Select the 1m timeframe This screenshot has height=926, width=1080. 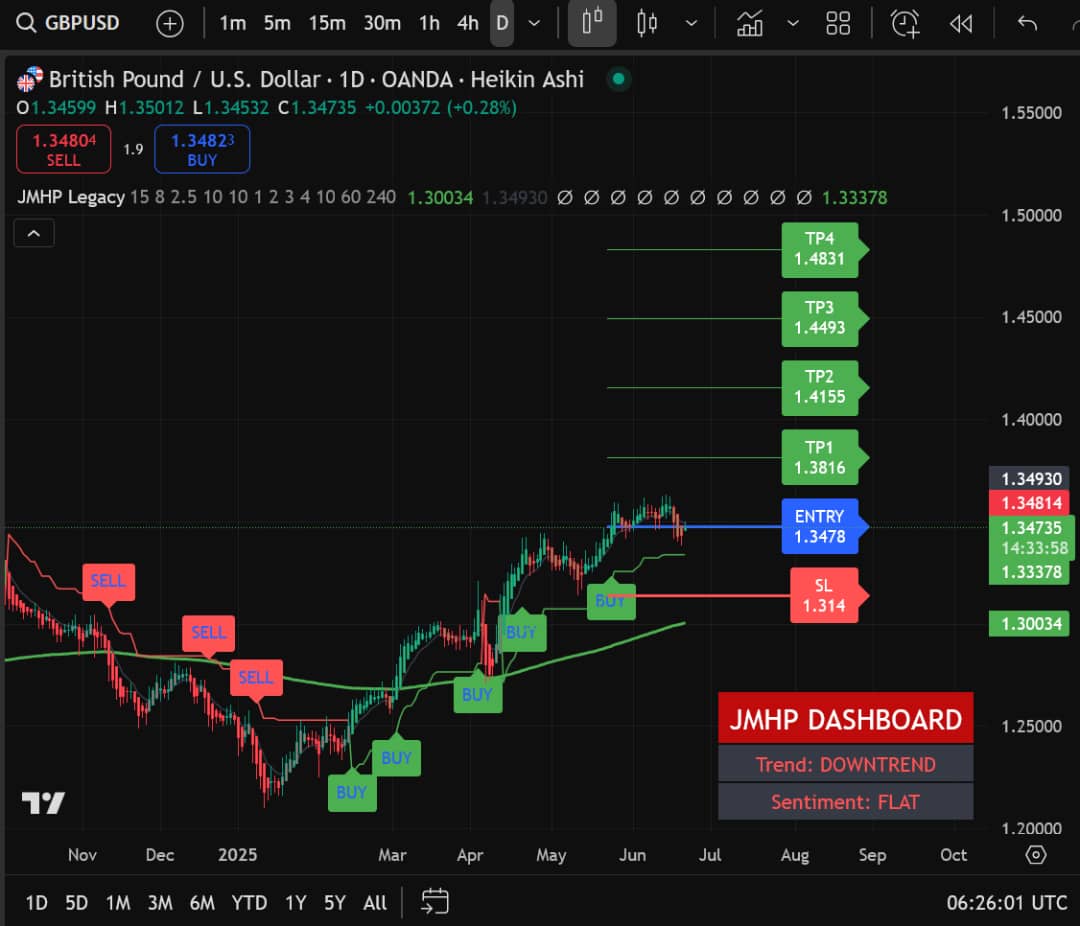tap(232, 23)
